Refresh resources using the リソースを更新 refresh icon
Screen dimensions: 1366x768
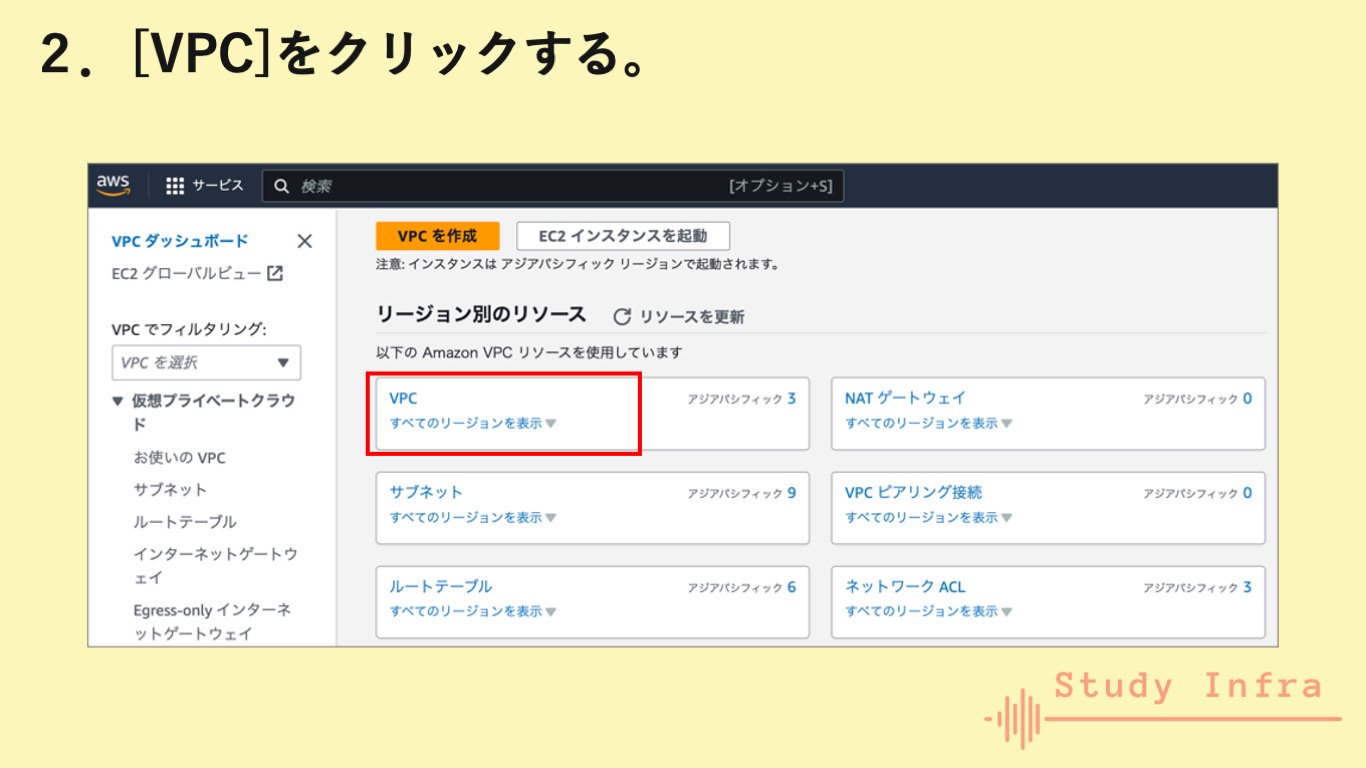(622, 315)
